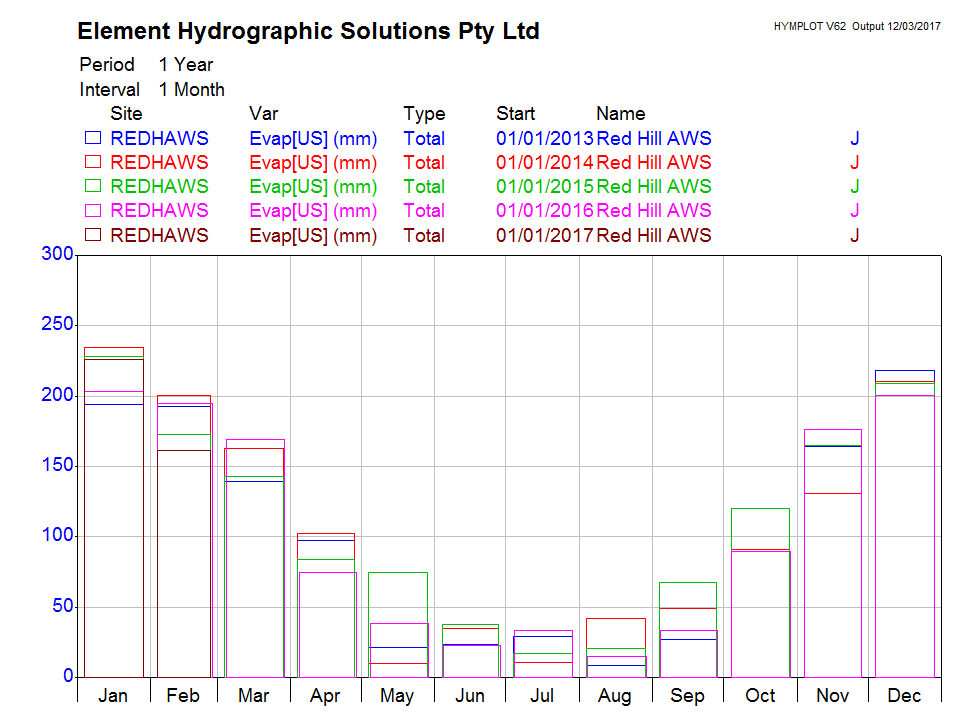Click the Interval 1 Month text

[152, 90]
